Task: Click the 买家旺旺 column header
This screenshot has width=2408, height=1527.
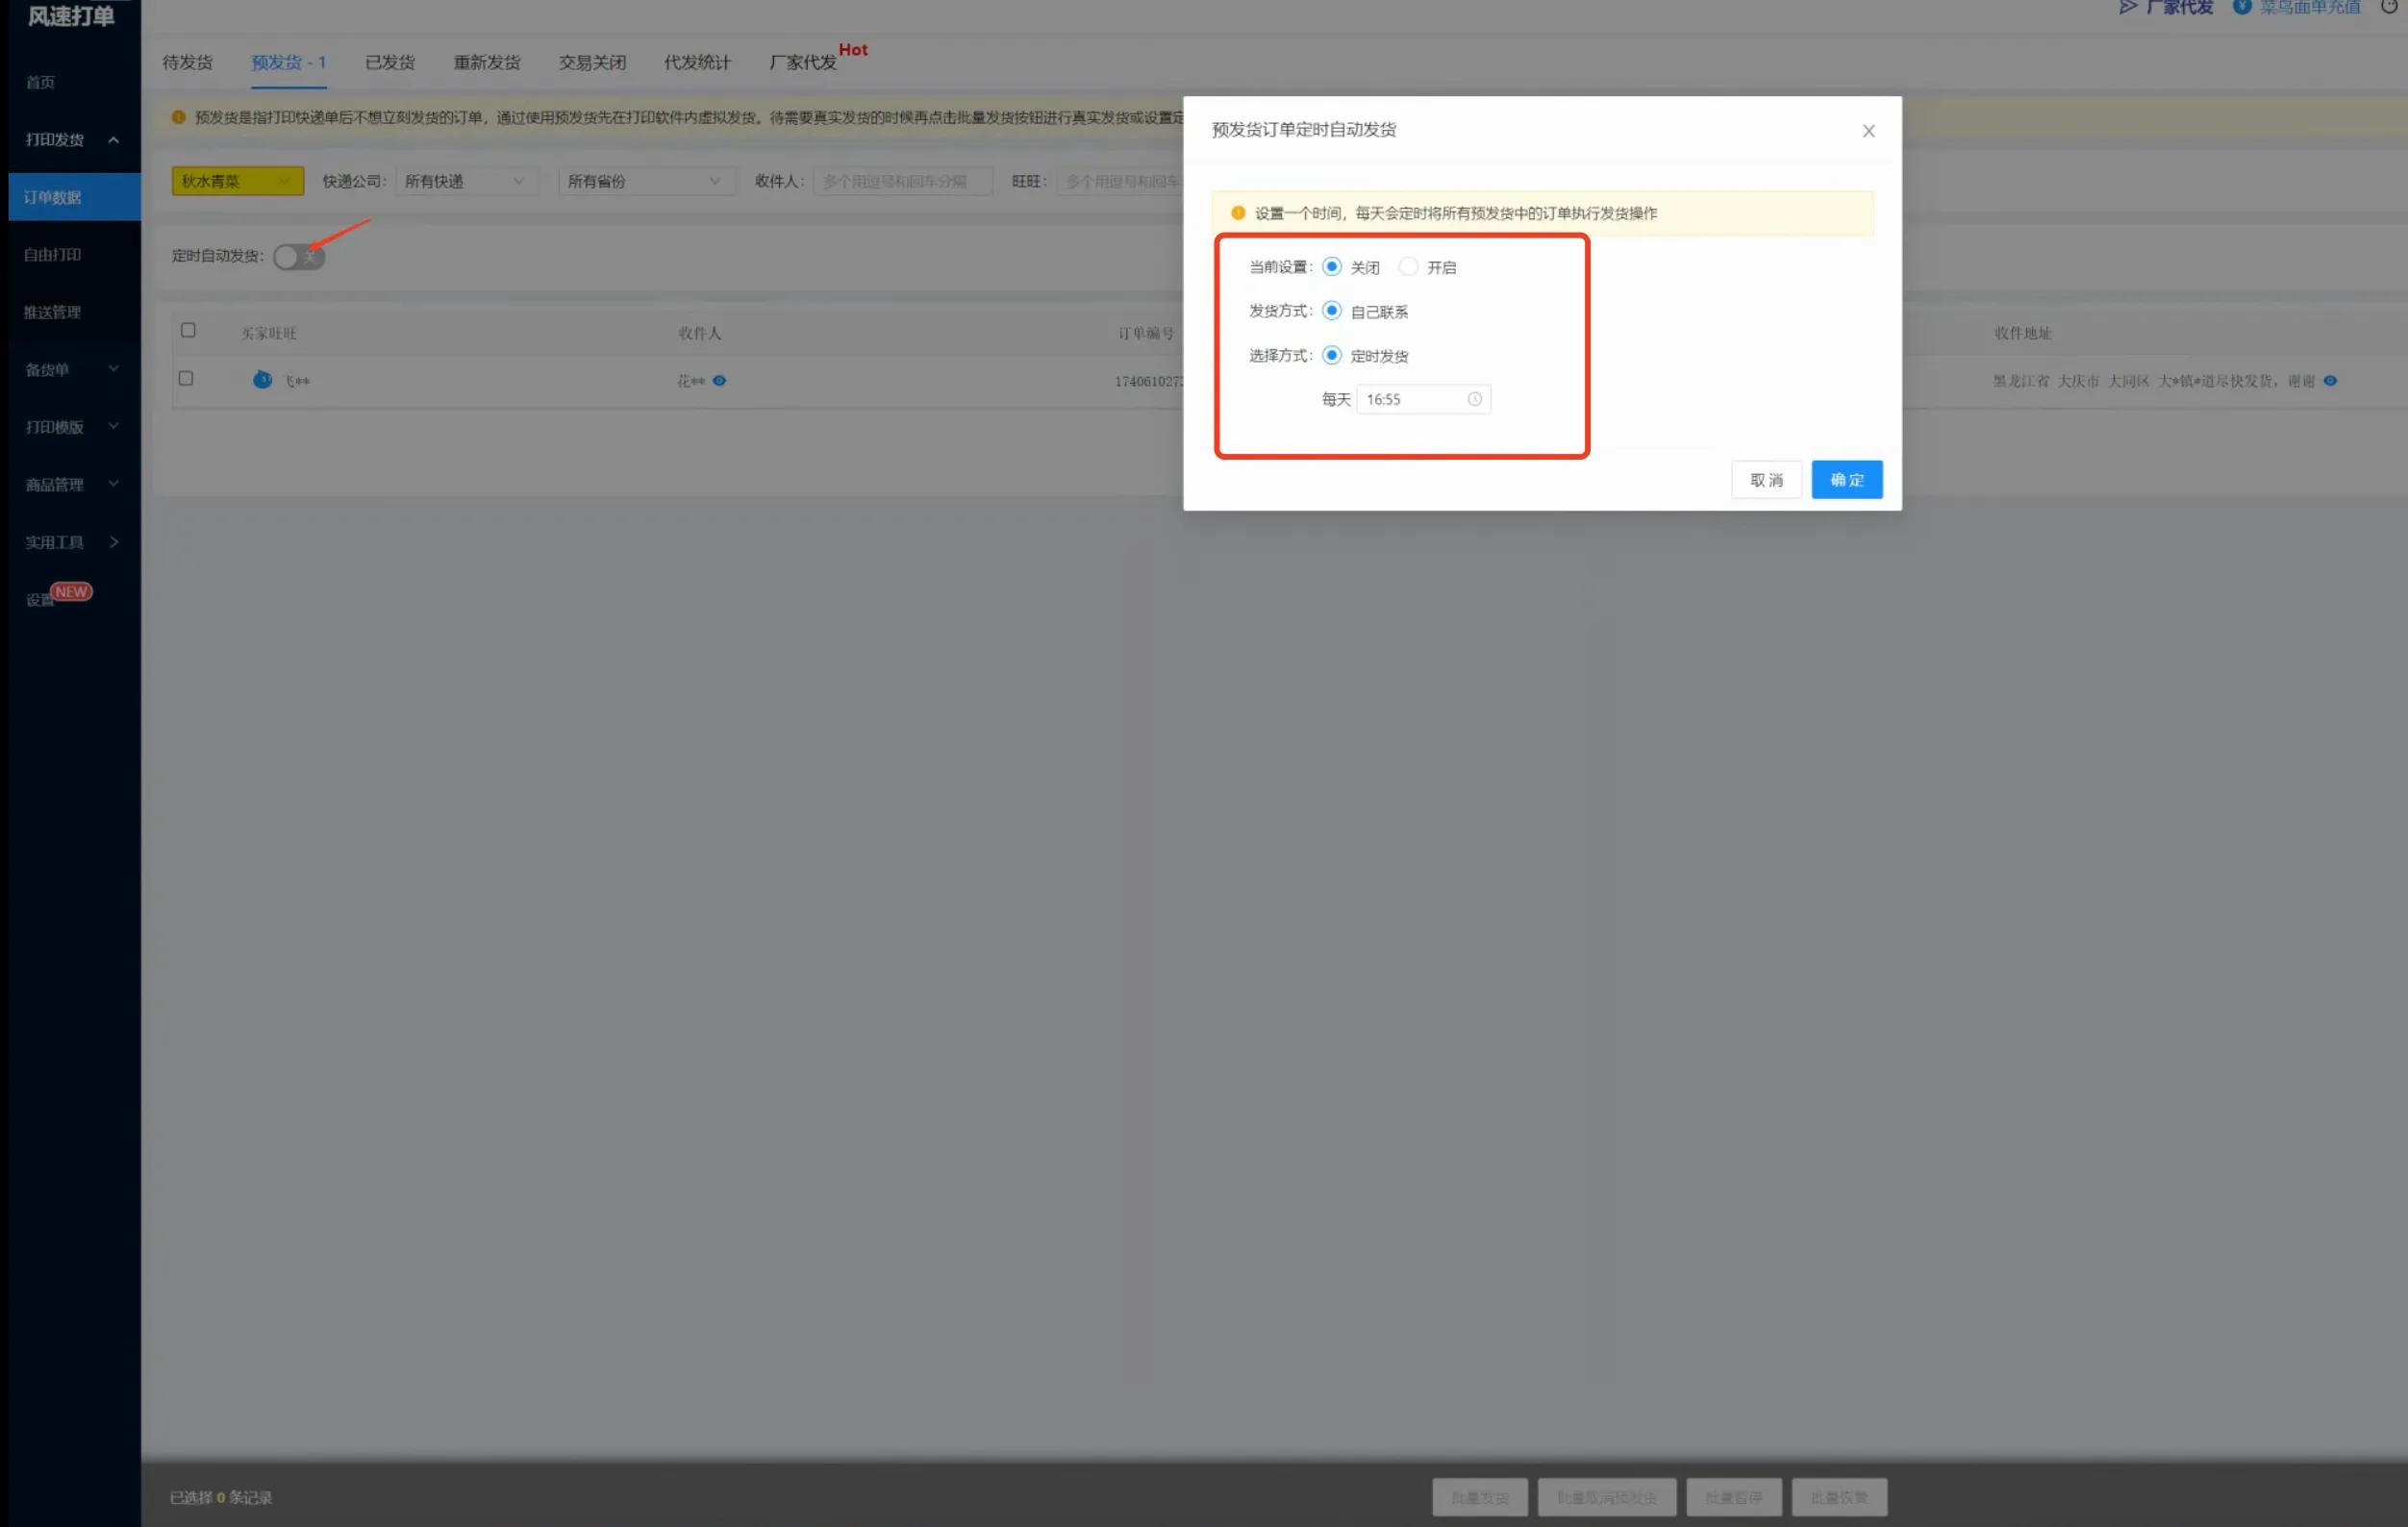Action: coord(269,333)
